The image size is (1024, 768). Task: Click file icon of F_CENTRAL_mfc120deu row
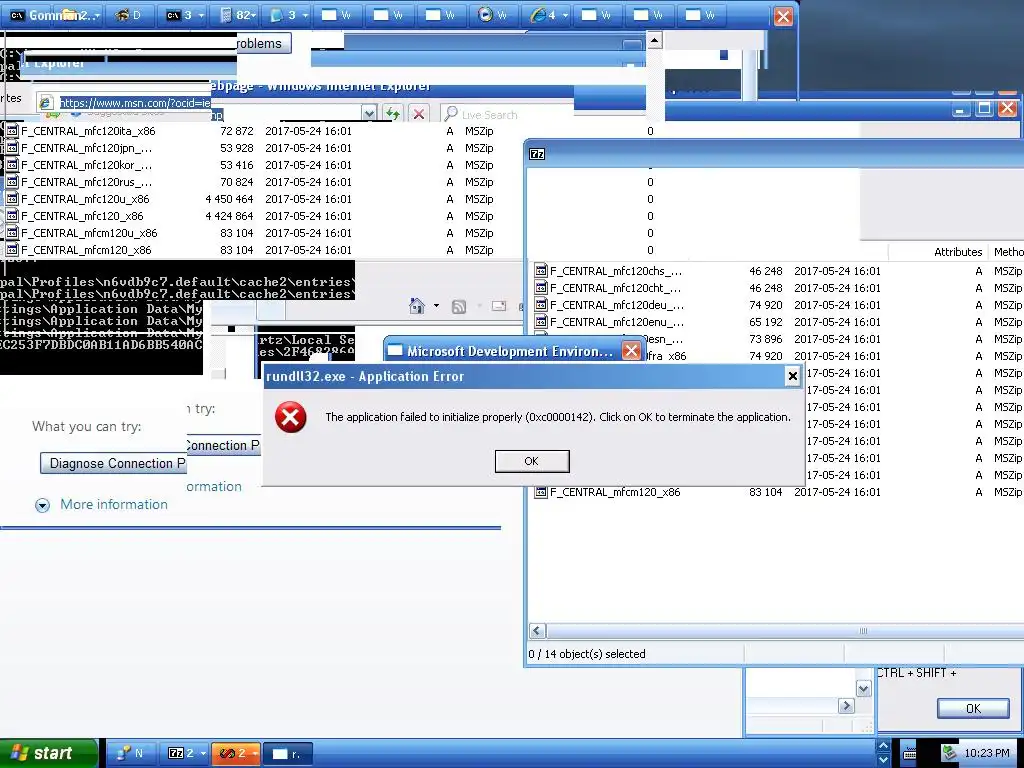pyautogui.click(x=541, y=304)
